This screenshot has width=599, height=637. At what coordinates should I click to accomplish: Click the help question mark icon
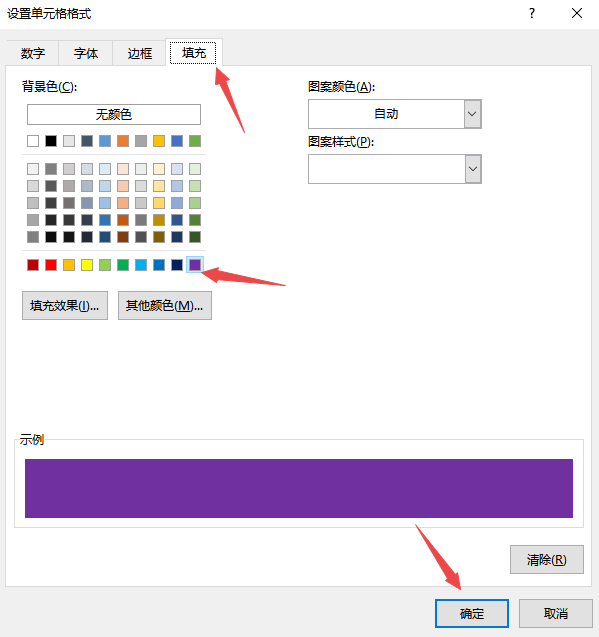[532, 13]
